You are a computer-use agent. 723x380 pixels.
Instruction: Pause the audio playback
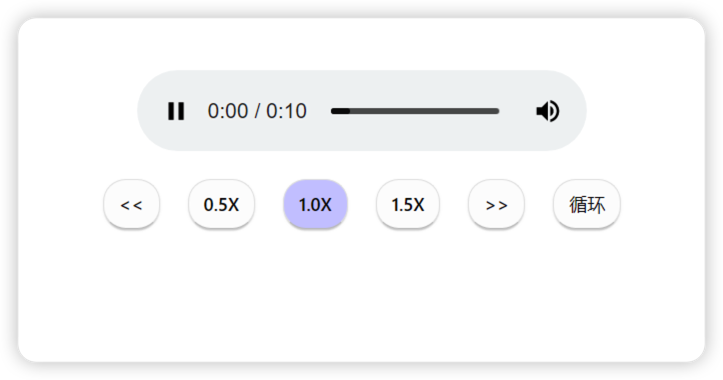[176, 111]
